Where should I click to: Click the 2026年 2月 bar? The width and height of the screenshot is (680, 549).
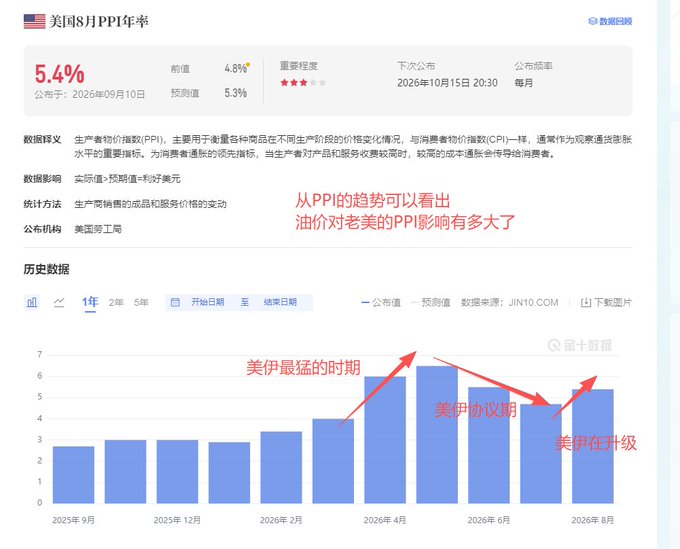pyautogui.click(x=281, y=467)
